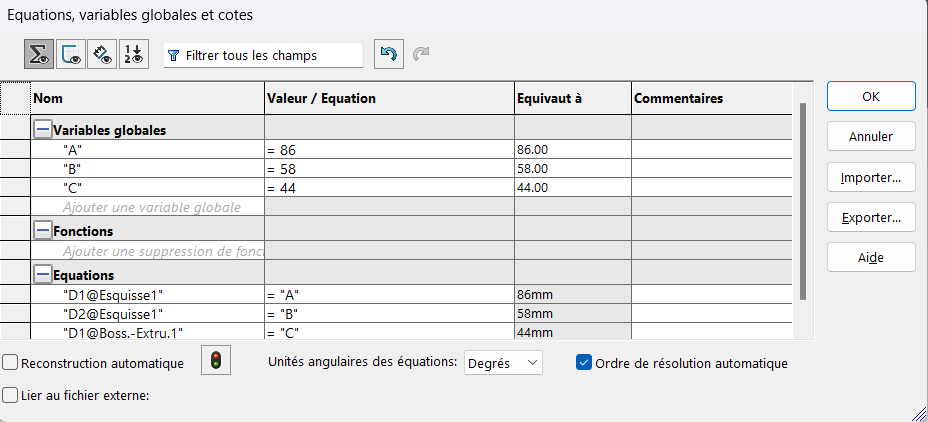This screenshot has width=928, height=422.
Task: Click the redo arrow icon
Action: (x=421, y=55)
